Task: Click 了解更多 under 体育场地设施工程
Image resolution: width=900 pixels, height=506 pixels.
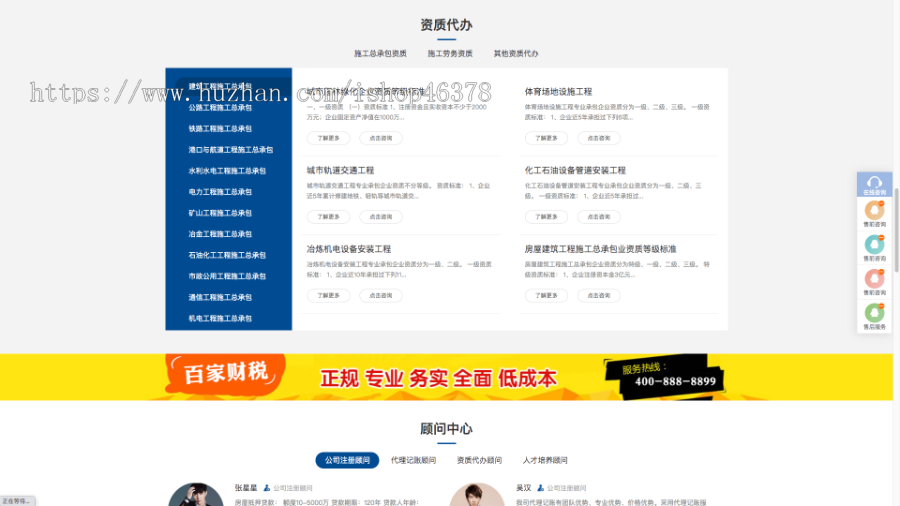Action: 546,138
